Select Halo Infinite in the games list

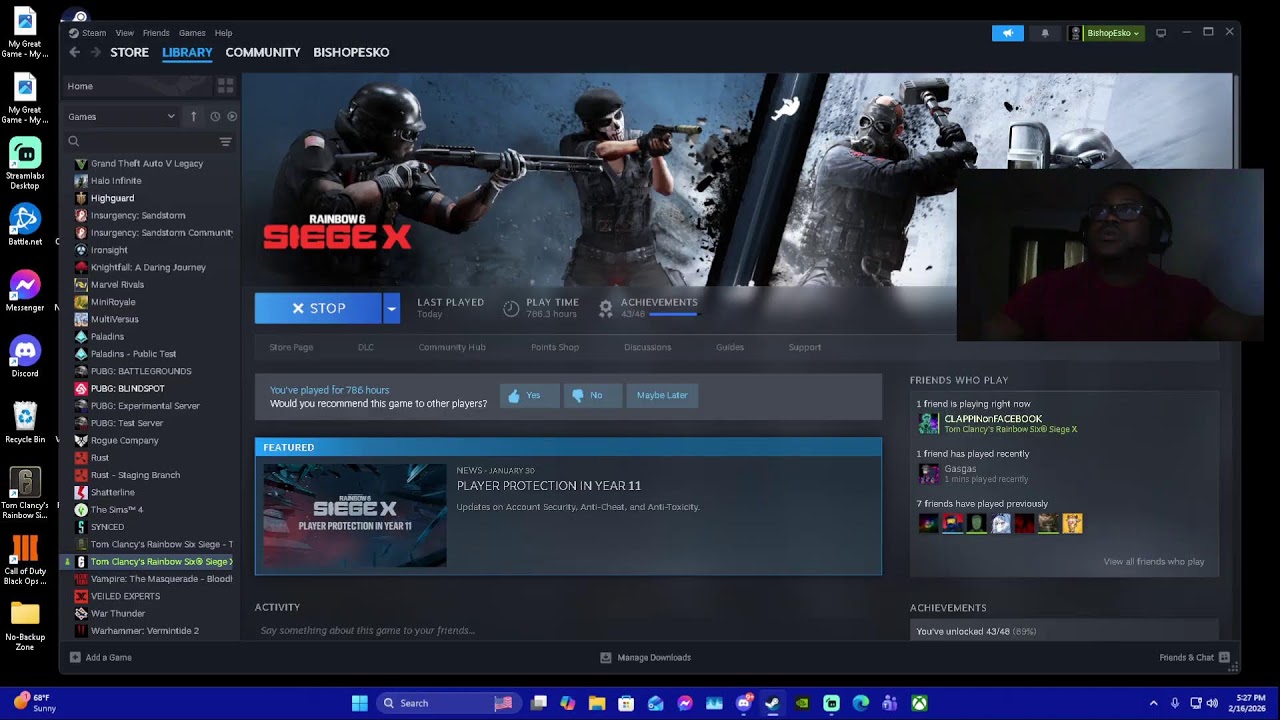pyautogui.click(x=116, y=181)
